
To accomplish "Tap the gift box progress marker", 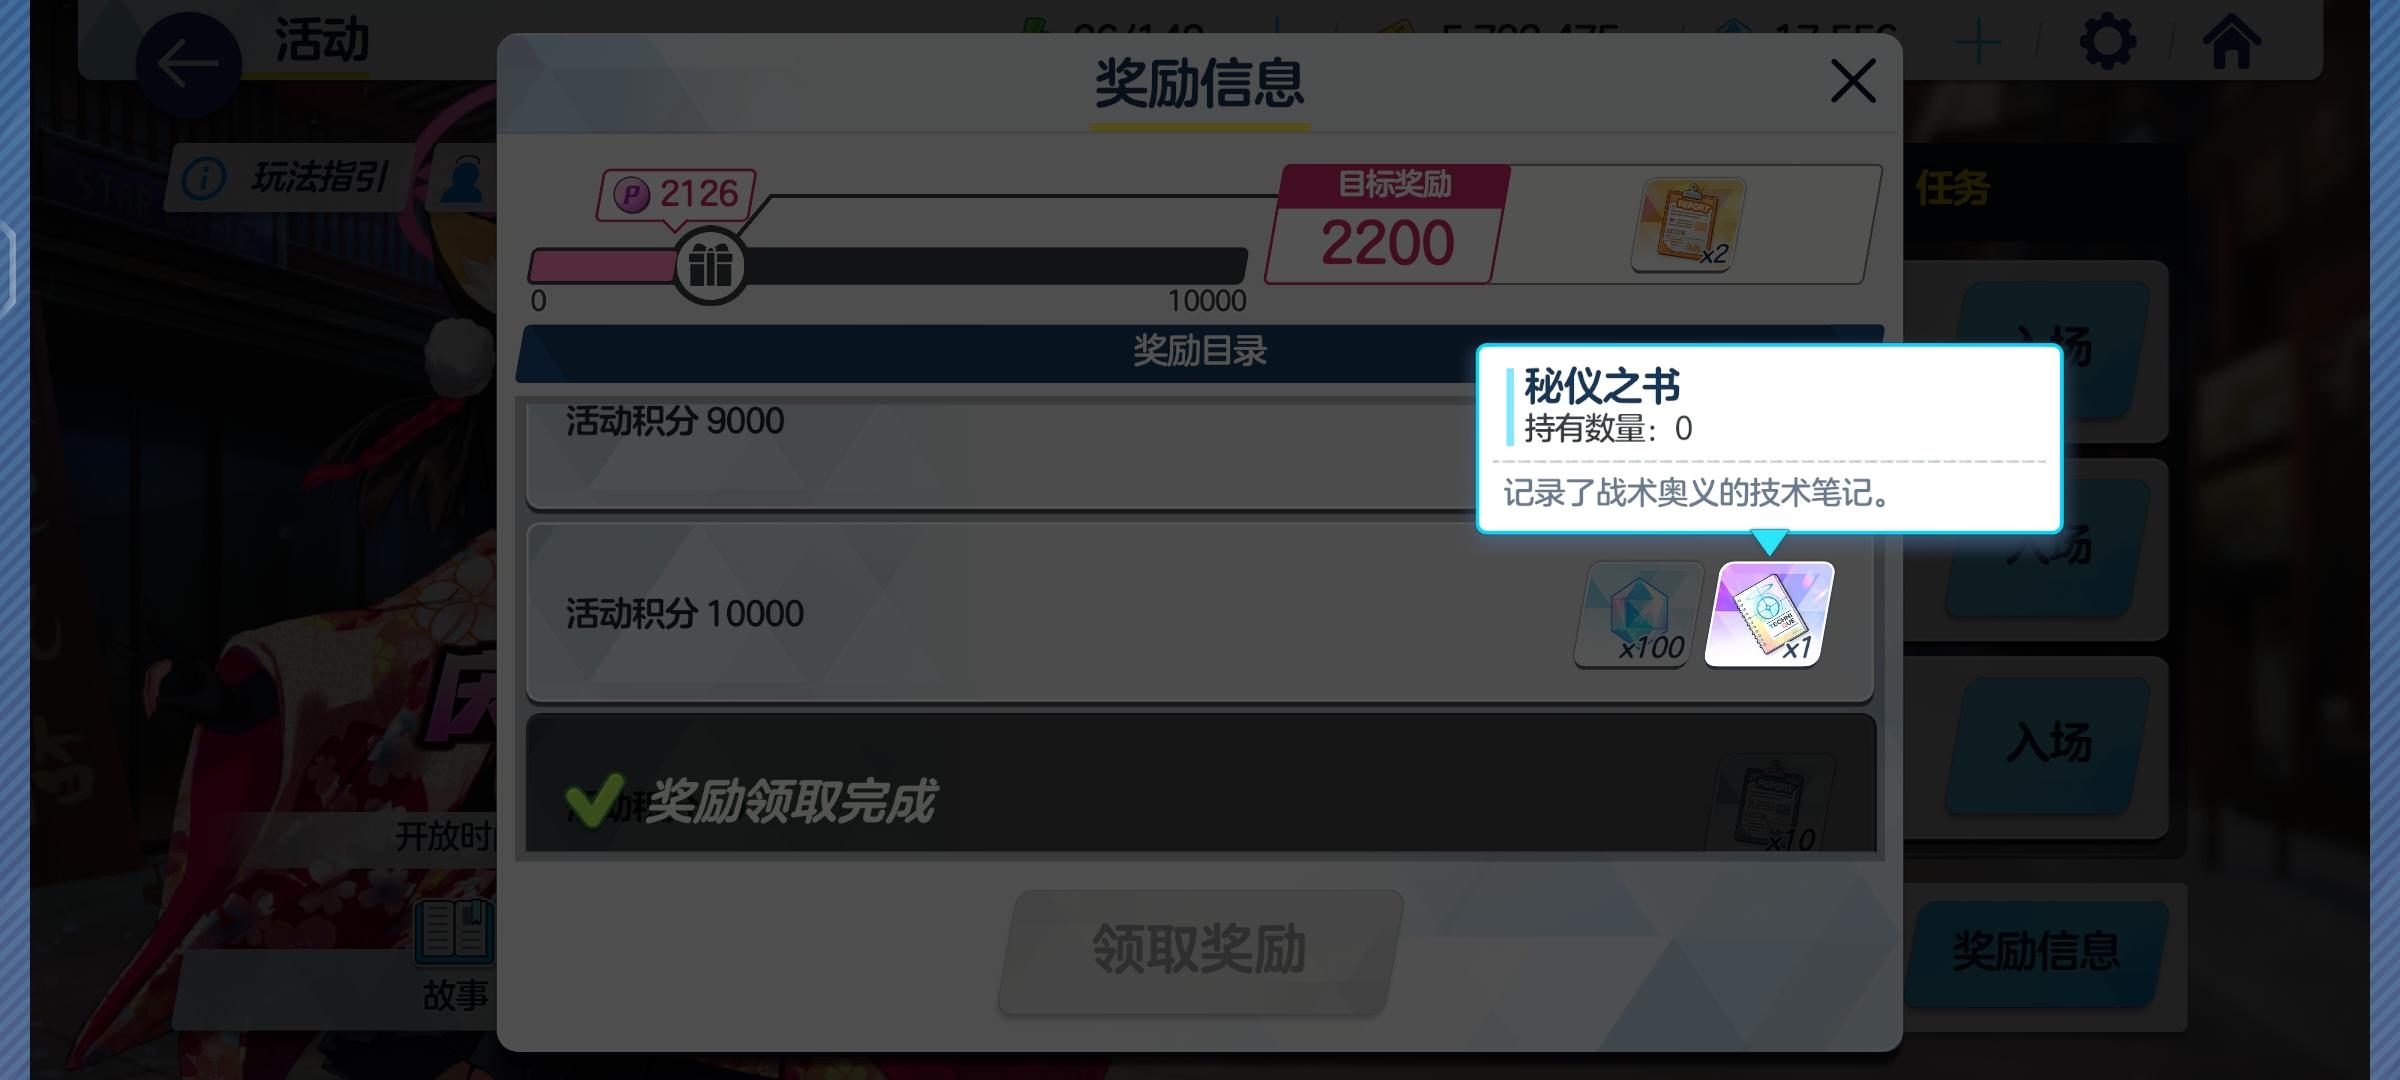I will click(710, 266).
